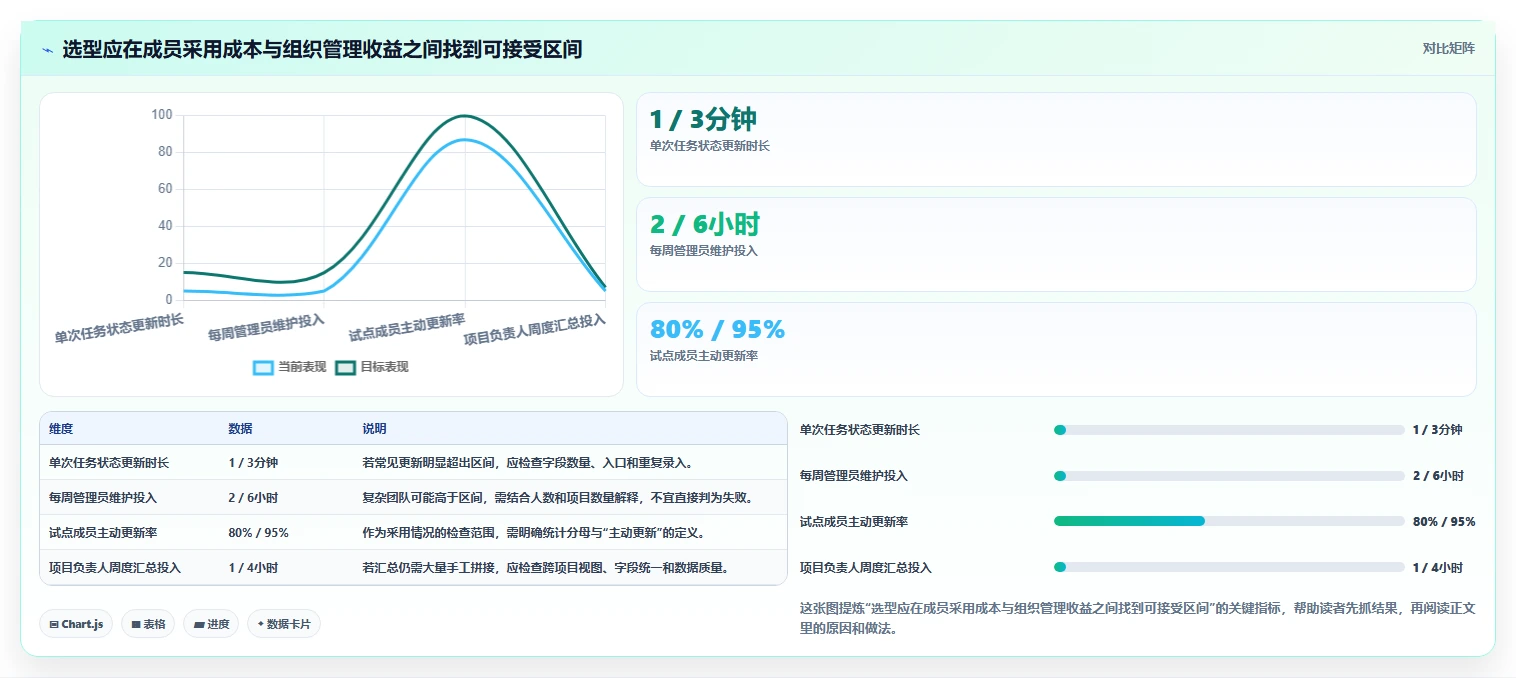This screenshot has height=678, width=1516.
Task: Click the 单次任务状态更新时长 progress bar
Action: click(x=1229, y=430)
